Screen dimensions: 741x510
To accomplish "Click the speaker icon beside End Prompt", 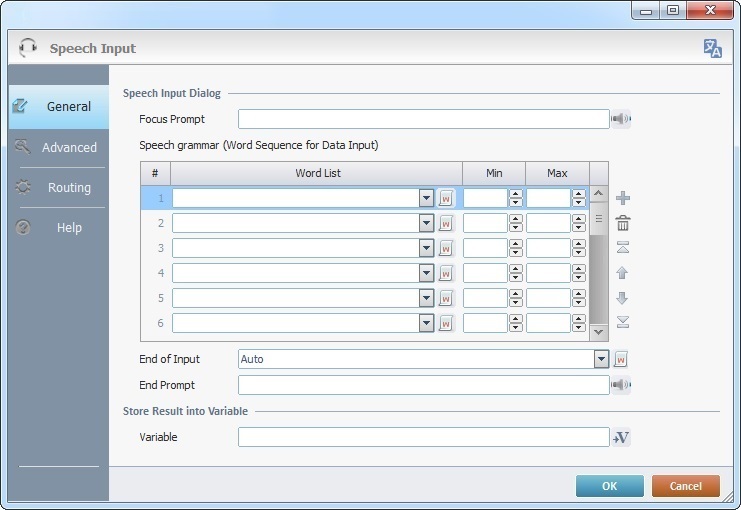I will (x=621, y=385).
